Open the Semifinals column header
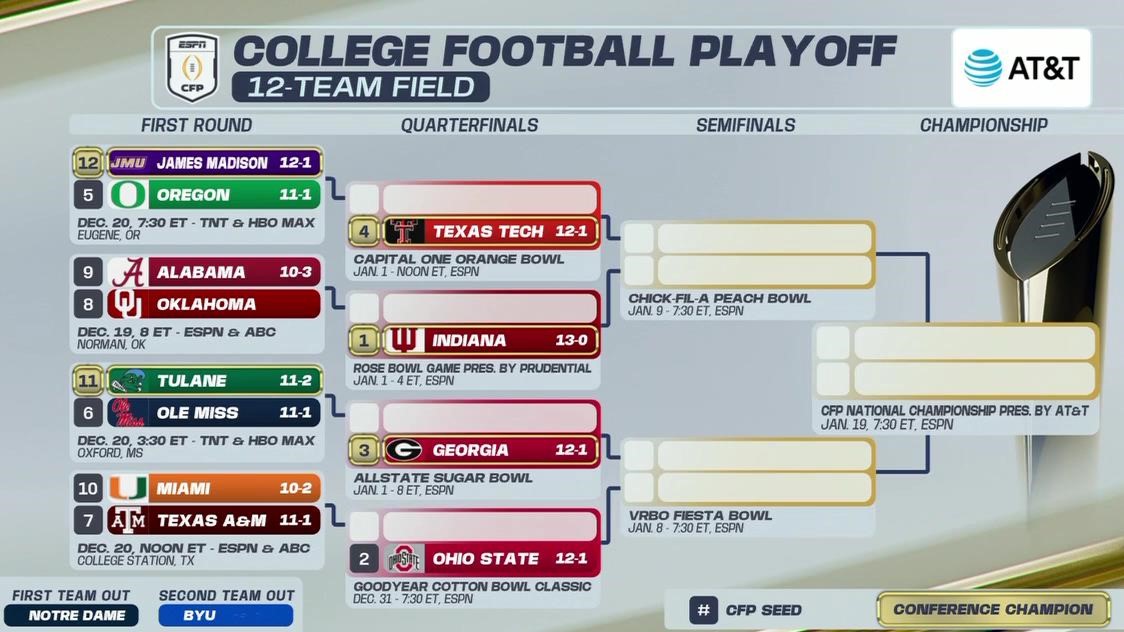This screenshot has width=1124, height=632. 745,125
